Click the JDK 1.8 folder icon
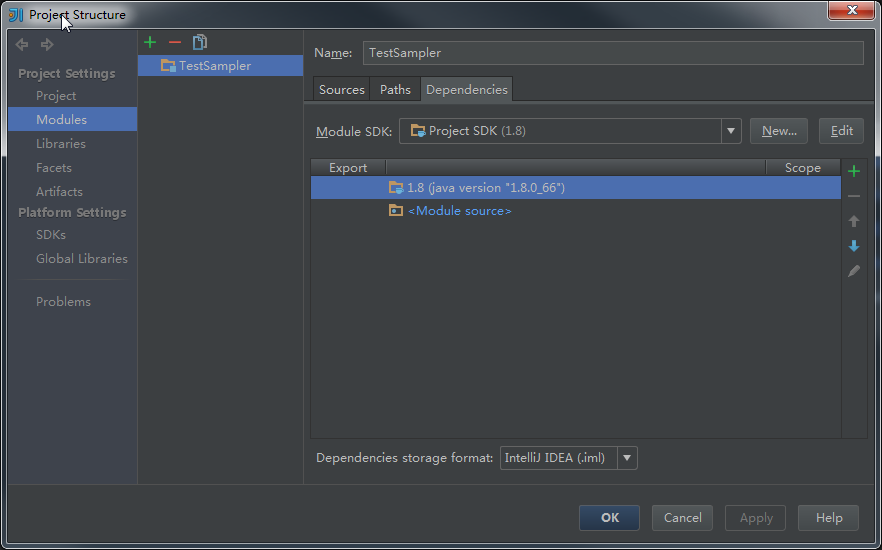This screenshot has height=550, width=882. [396, 188]
